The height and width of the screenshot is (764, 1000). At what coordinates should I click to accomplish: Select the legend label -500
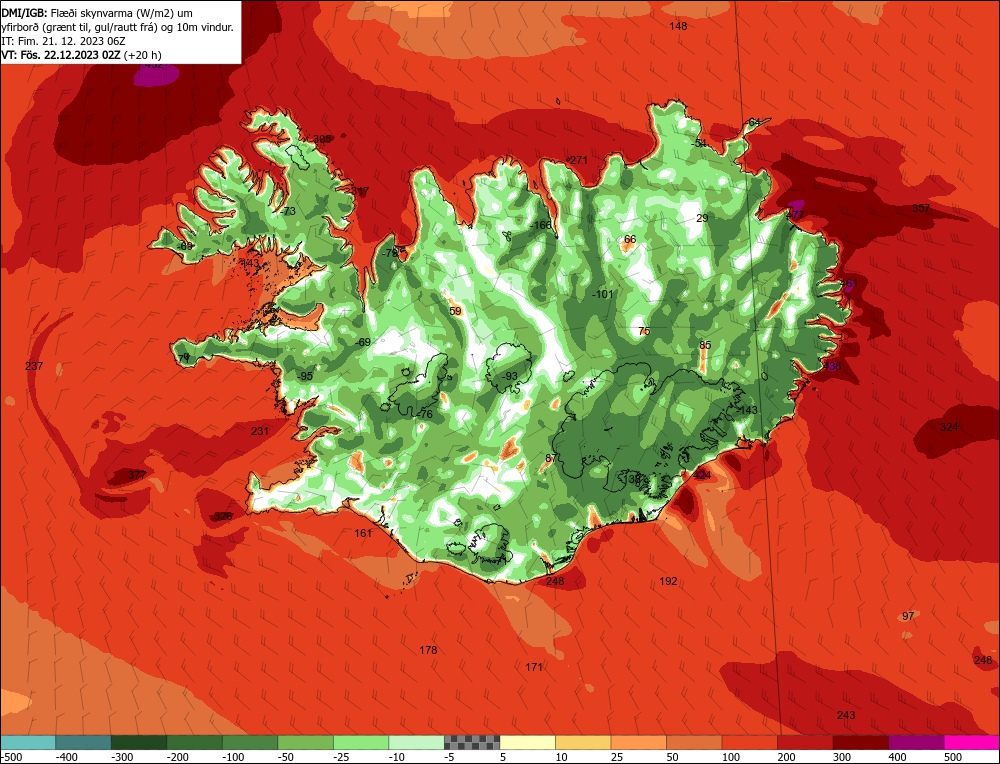coord(11,757)
